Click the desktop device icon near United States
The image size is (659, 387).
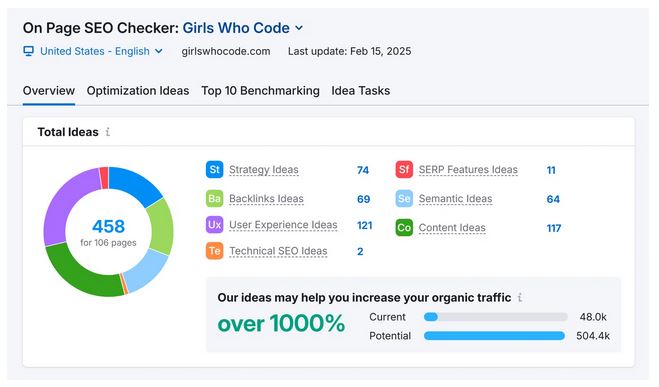(29, 51)
